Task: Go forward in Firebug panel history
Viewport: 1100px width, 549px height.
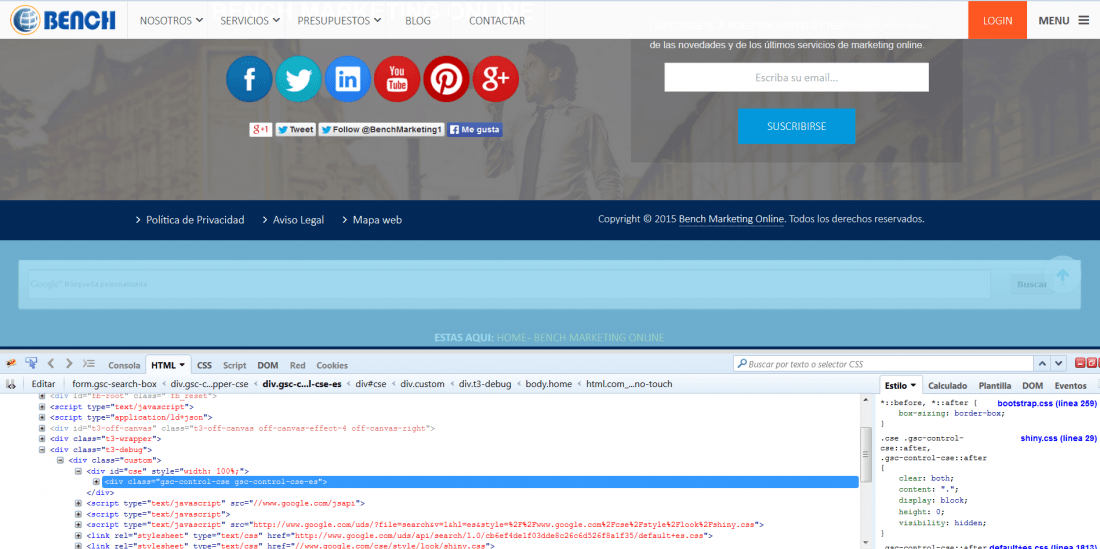Action: click(69, 363)
